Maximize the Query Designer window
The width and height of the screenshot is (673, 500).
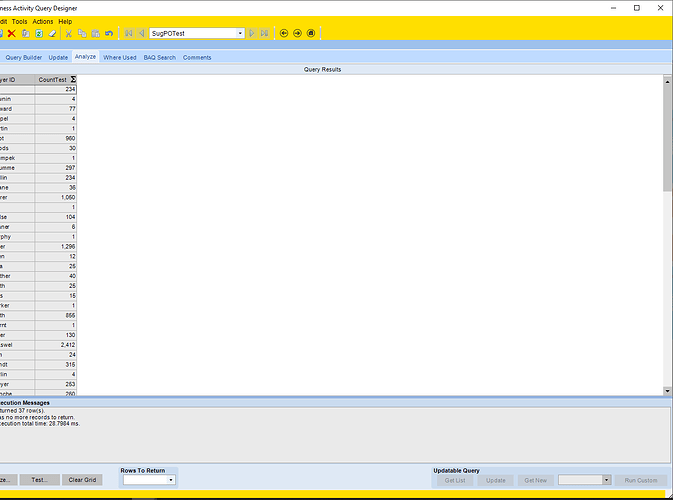[637, 8]
